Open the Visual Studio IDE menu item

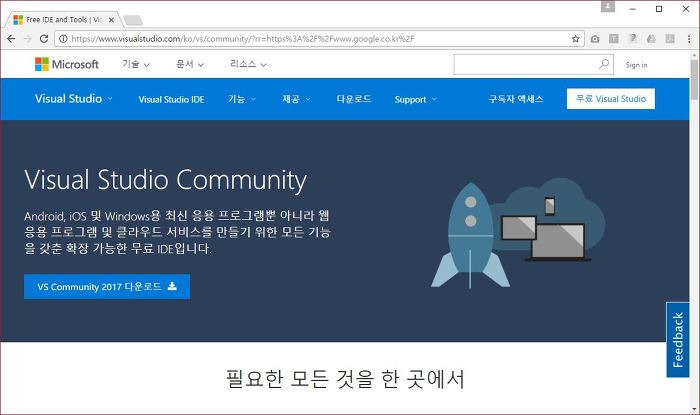point(171,99)
